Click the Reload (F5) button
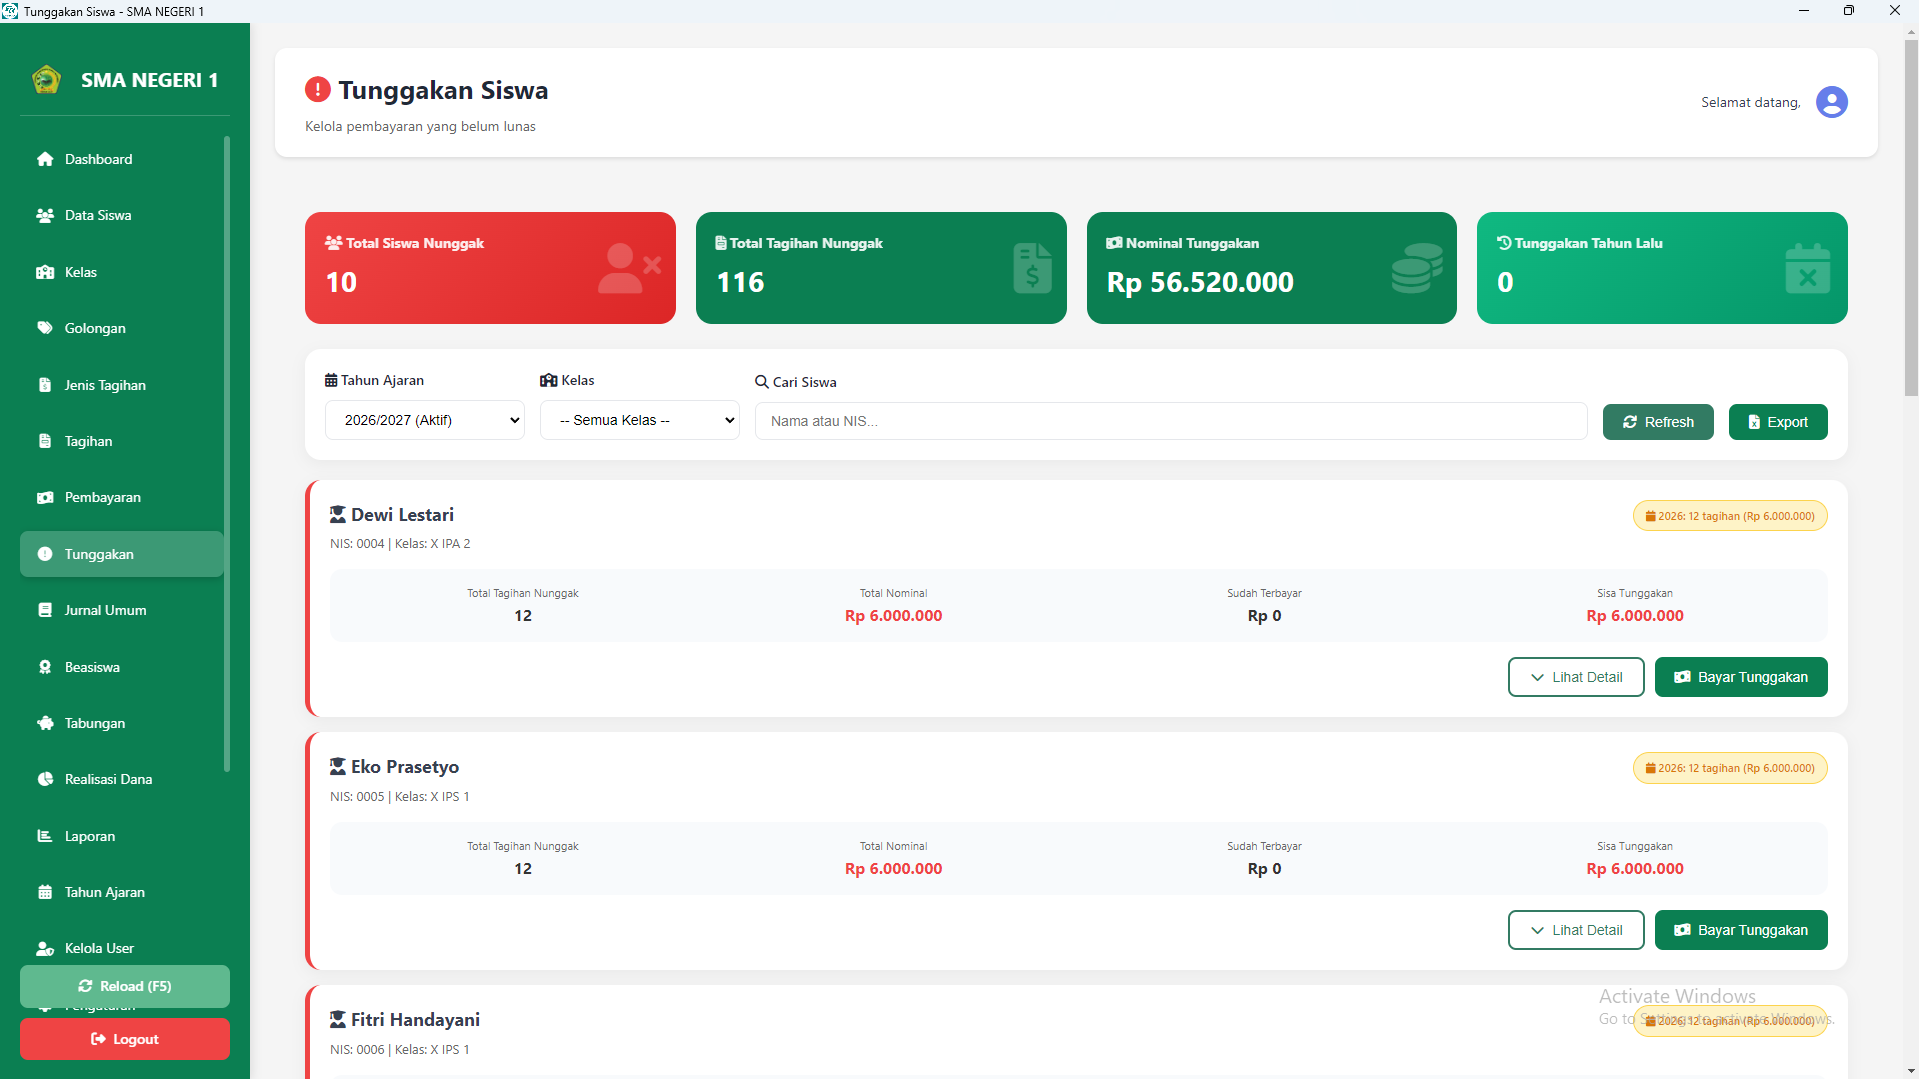The width and height of the screenshot is (1919, 1079). coord(125,986)
